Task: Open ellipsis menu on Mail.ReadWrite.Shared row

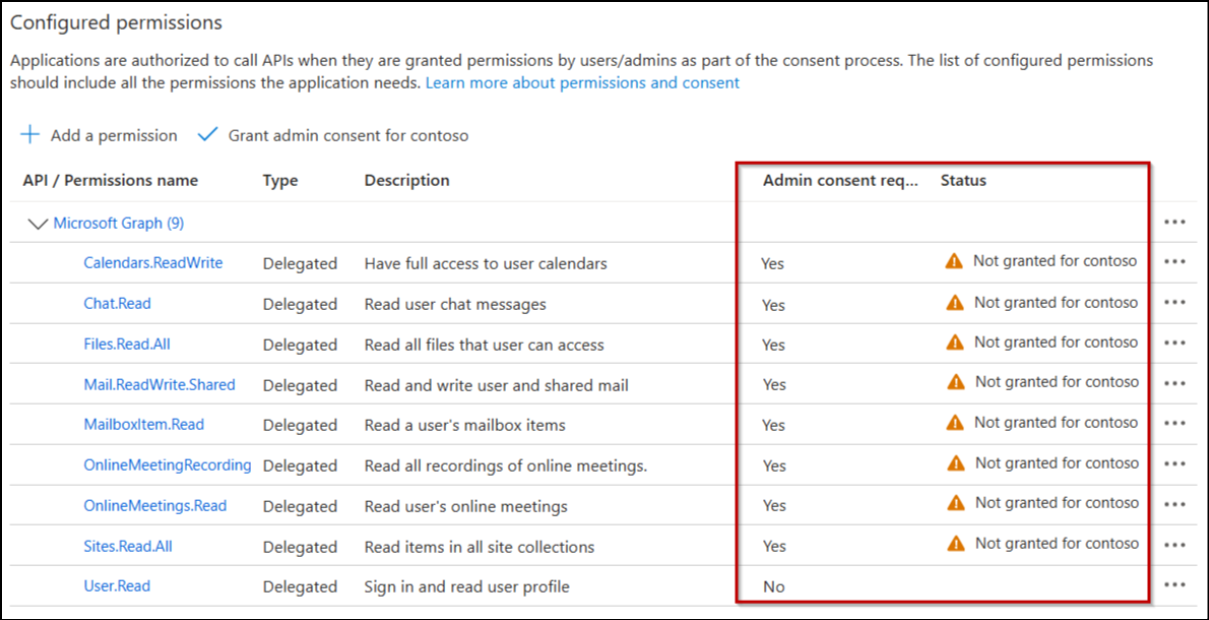Action: click(x=1175, y=383)
